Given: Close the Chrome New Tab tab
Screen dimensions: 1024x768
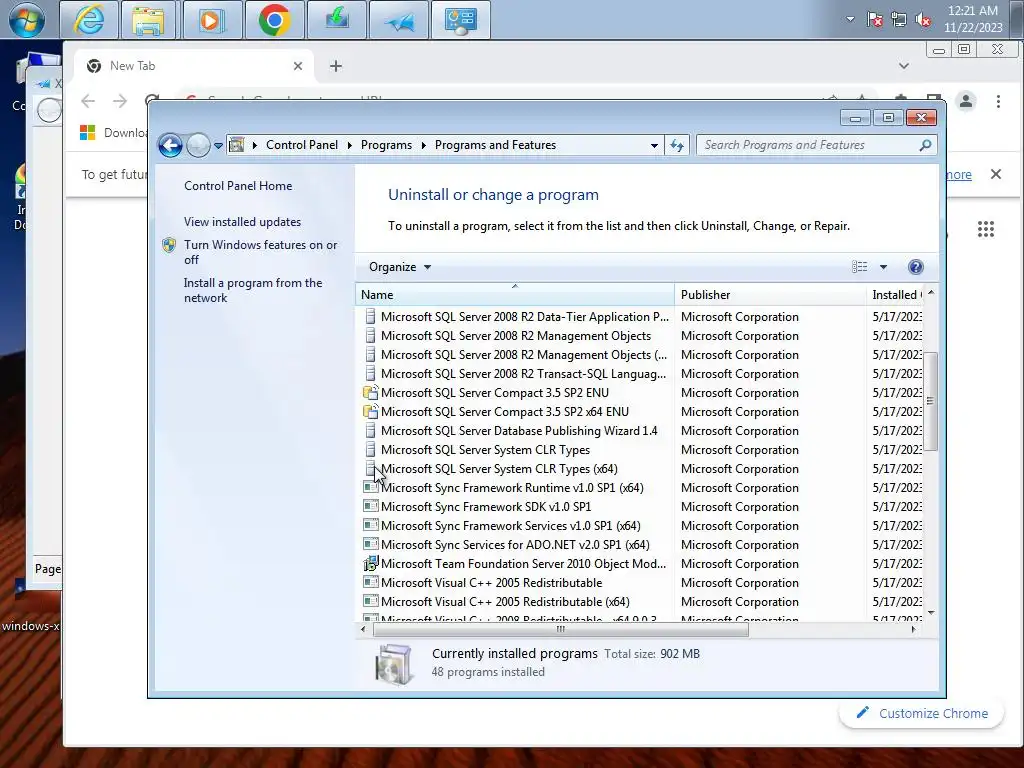Looking at the screenshot, I should (298, 66).
